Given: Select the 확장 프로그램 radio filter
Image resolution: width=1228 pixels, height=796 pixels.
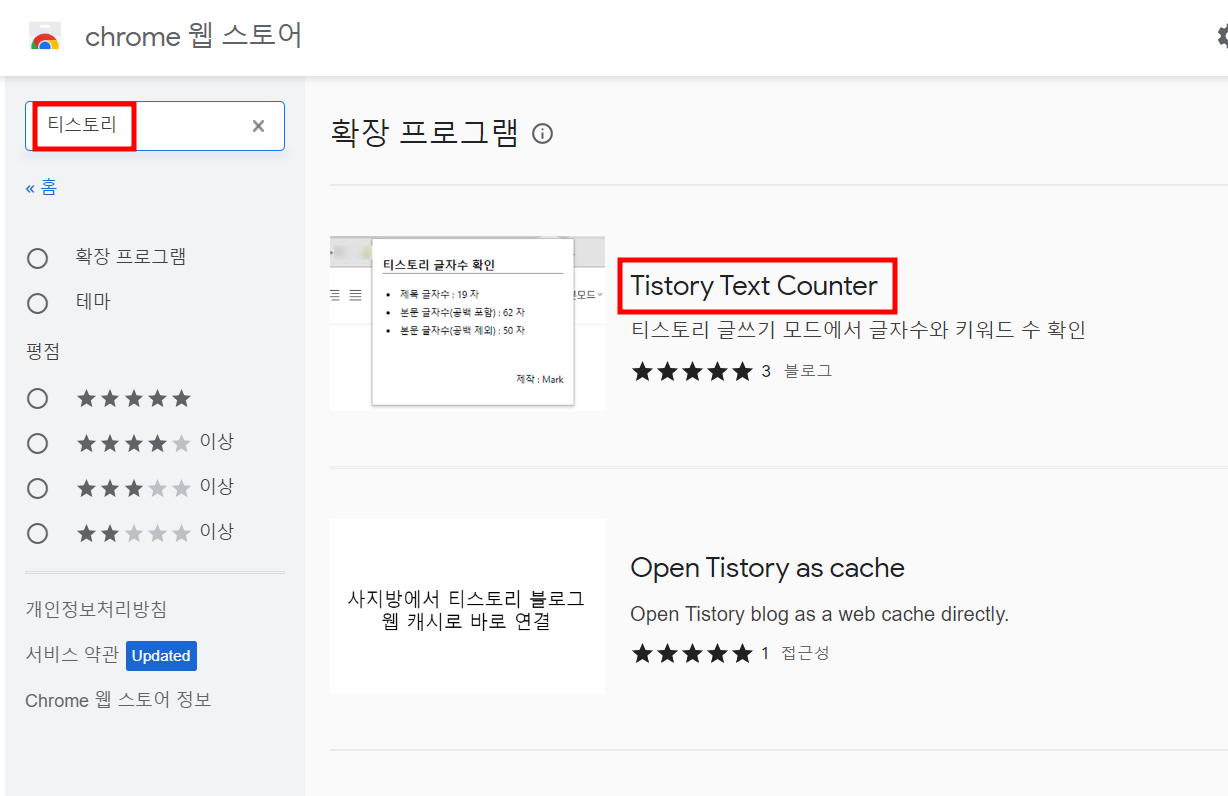Looking at the screenshot, I should [x=38, y=258].
